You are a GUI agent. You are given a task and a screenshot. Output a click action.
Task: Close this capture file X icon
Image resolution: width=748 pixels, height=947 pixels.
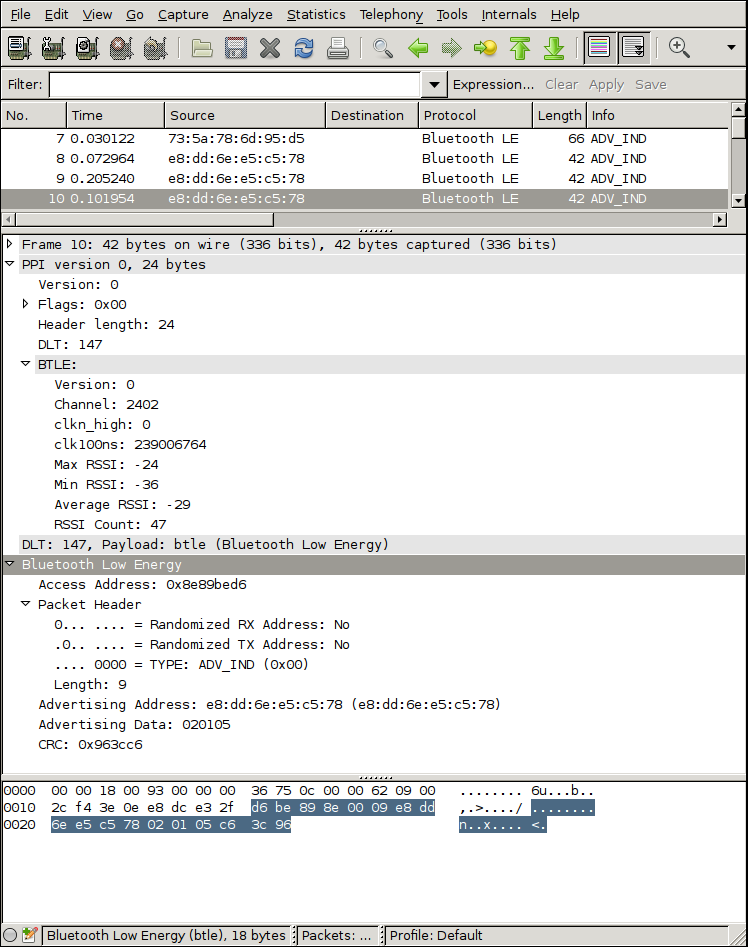pyautogui.click(x=270, y=48)
